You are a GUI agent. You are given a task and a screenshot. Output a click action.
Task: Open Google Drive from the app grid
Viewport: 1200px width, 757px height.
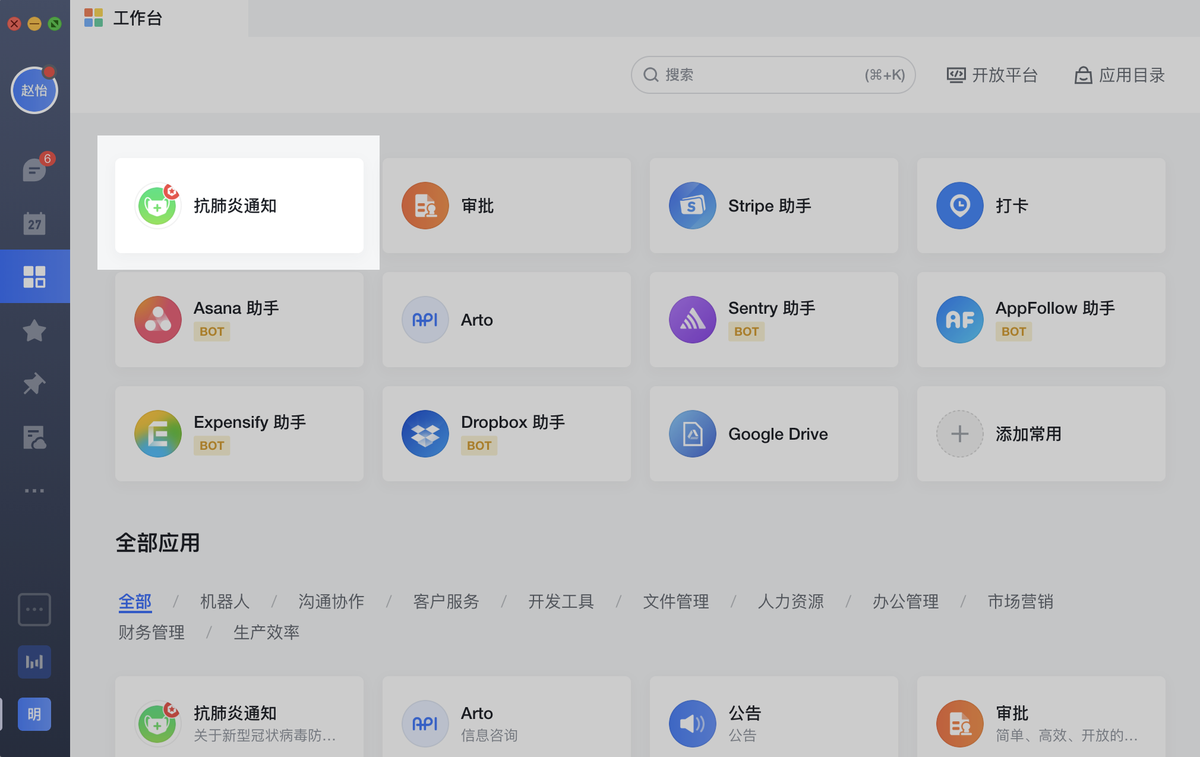[x=773, y=433]
